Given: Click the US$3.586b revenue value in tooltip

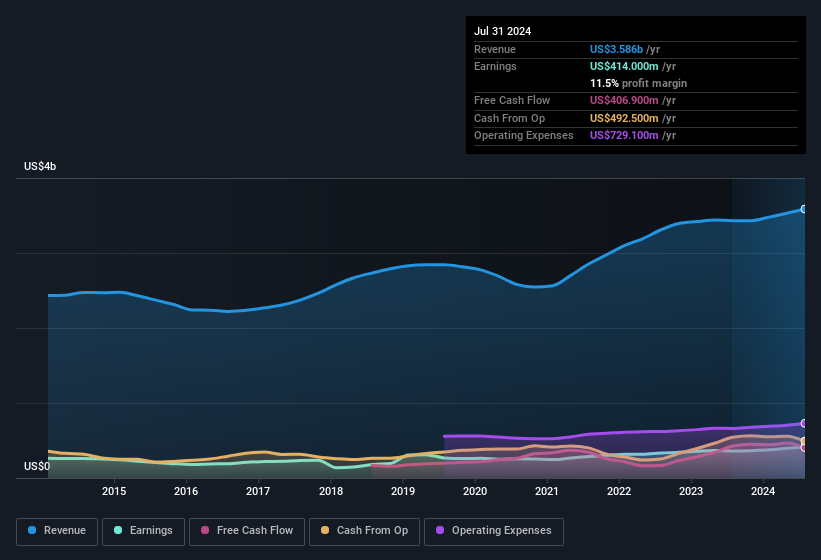Looking at the screenshot, I should click(x=616, y=49).
